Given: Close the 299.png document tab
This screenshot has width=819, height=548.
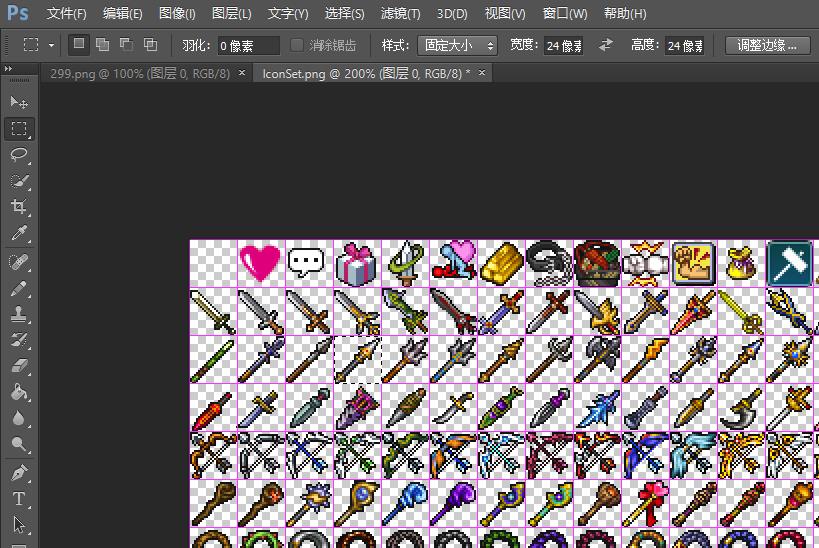Looking at the screenshot, I should 242,73.
